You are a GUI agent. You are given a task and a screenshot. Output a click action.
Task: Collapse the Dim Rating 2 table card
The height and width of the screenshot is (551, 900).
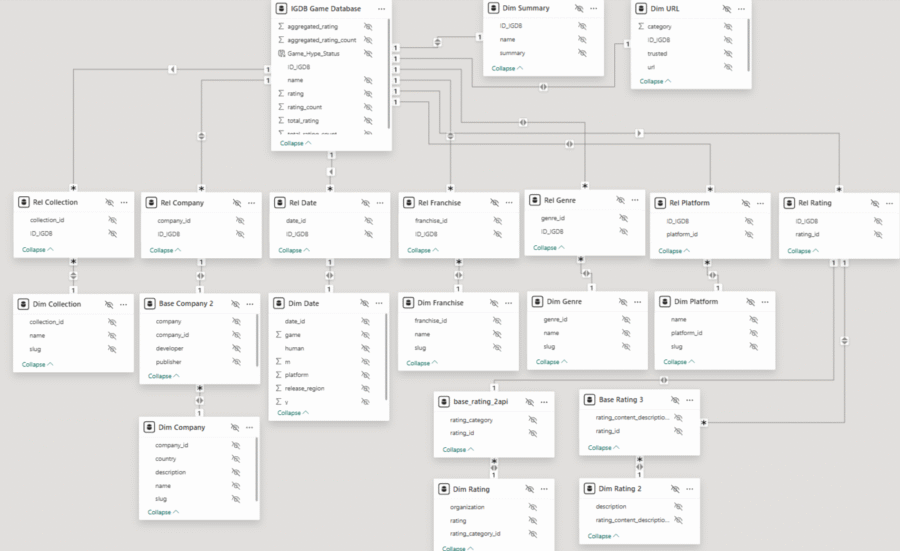601,536
